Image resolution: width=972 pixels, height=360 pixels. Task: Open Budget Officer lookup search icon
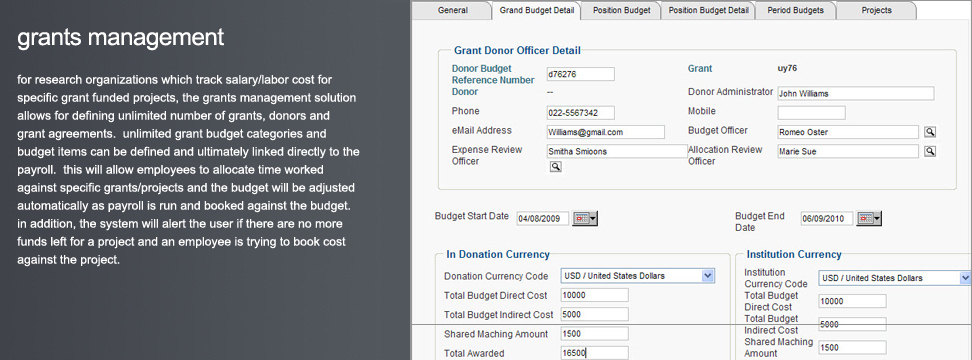click(x=929, y=132)
